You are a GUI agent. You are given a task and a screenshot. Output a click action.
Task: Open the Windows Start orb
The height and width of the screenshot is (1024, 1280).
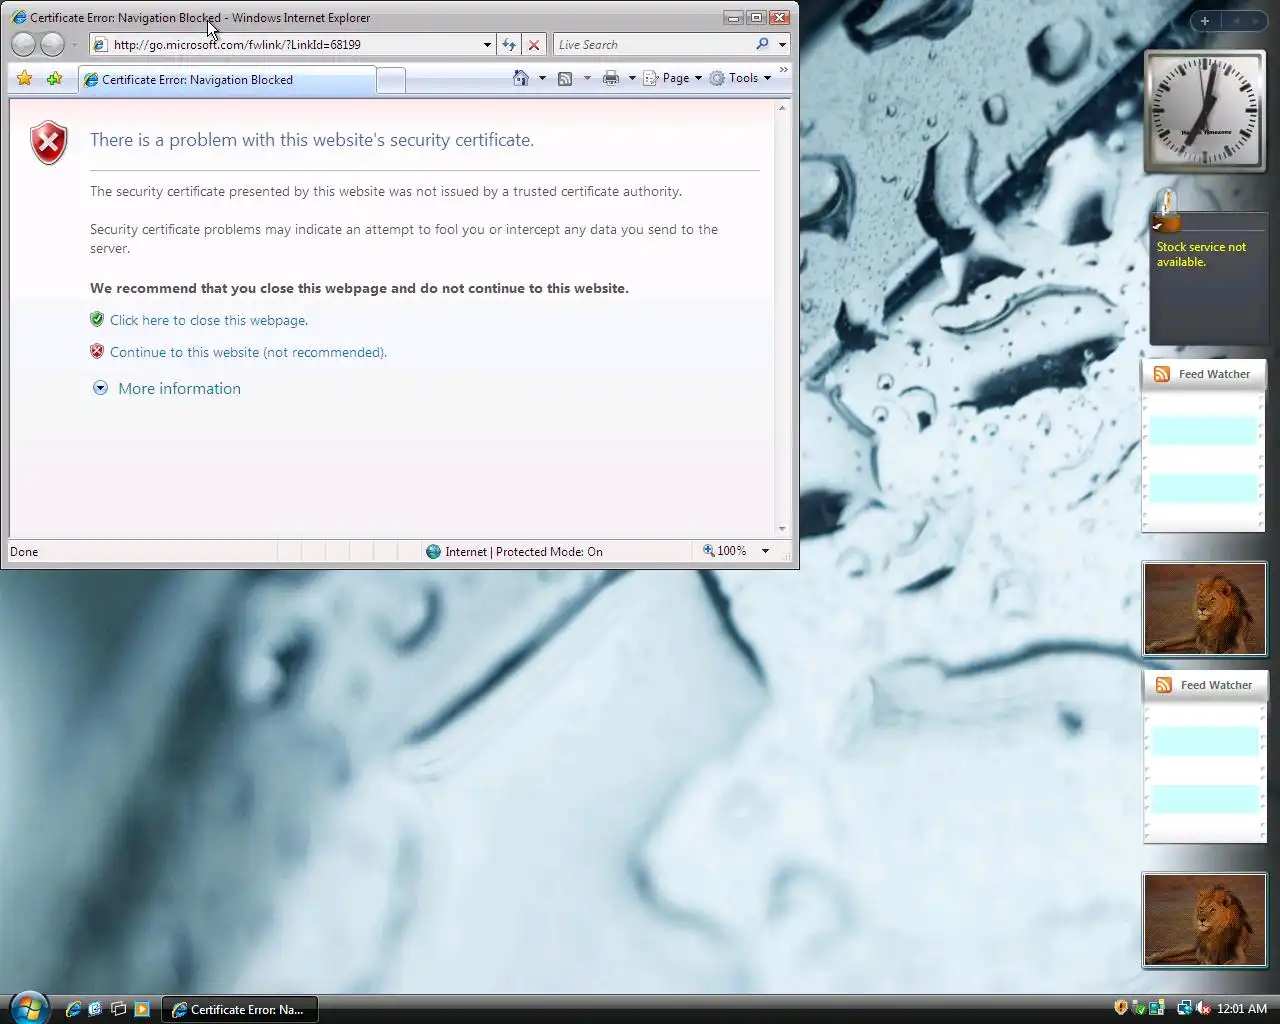coord(29,1007)
